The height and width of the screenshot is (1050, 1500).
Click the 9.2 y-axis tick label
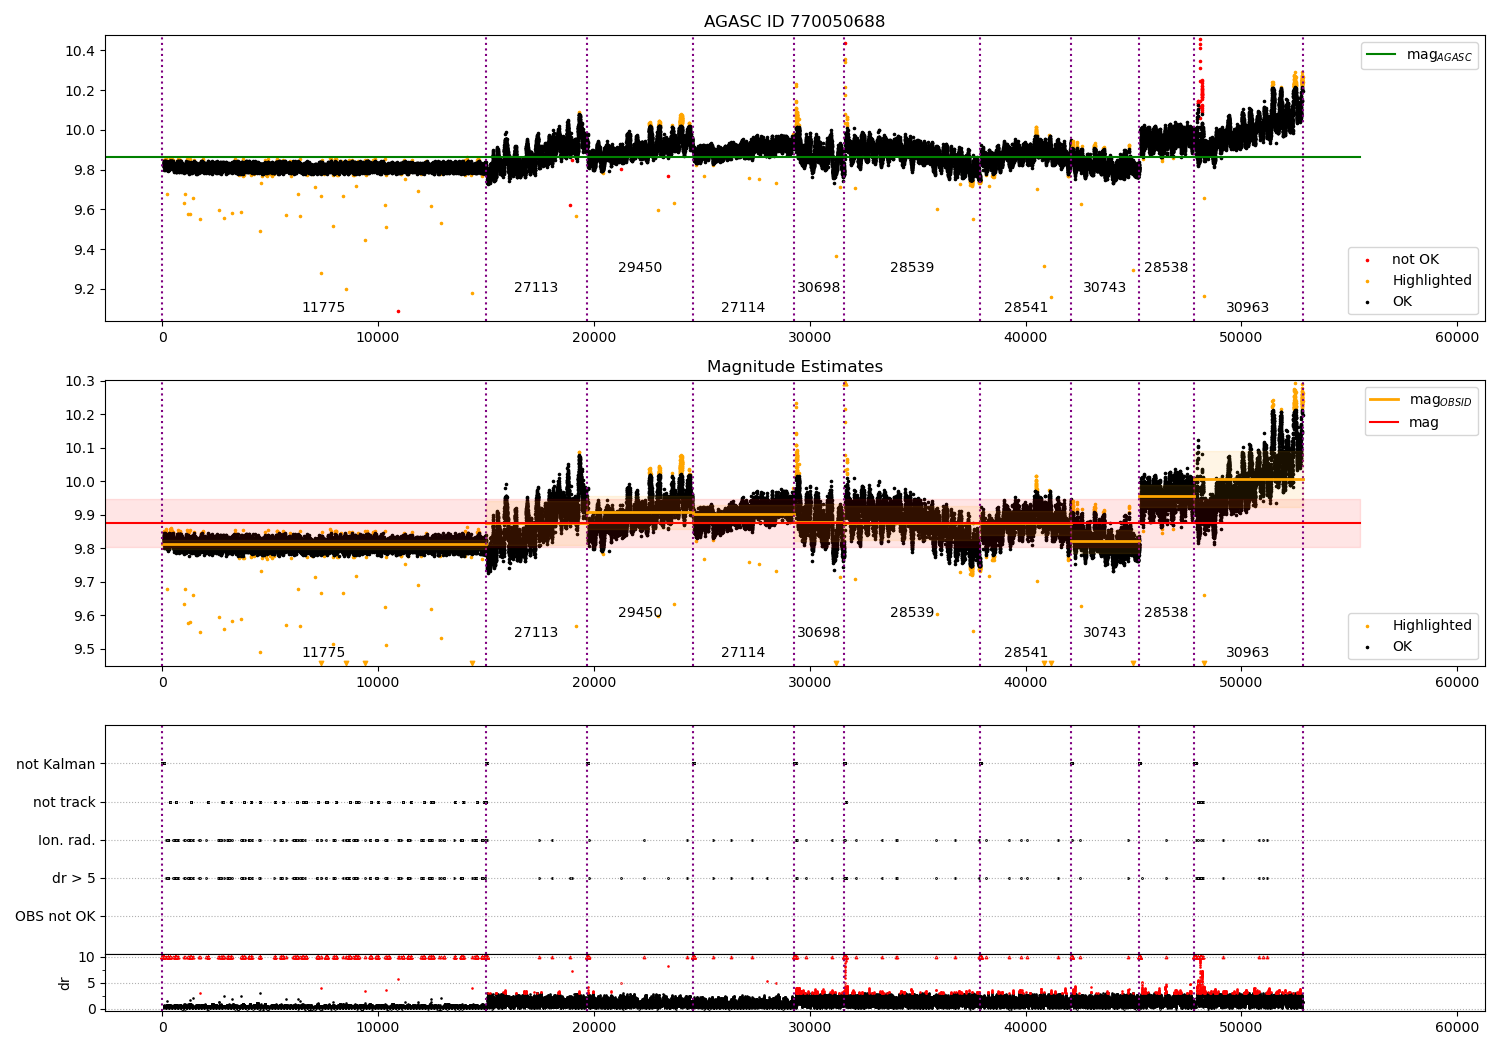coord(84,290)
